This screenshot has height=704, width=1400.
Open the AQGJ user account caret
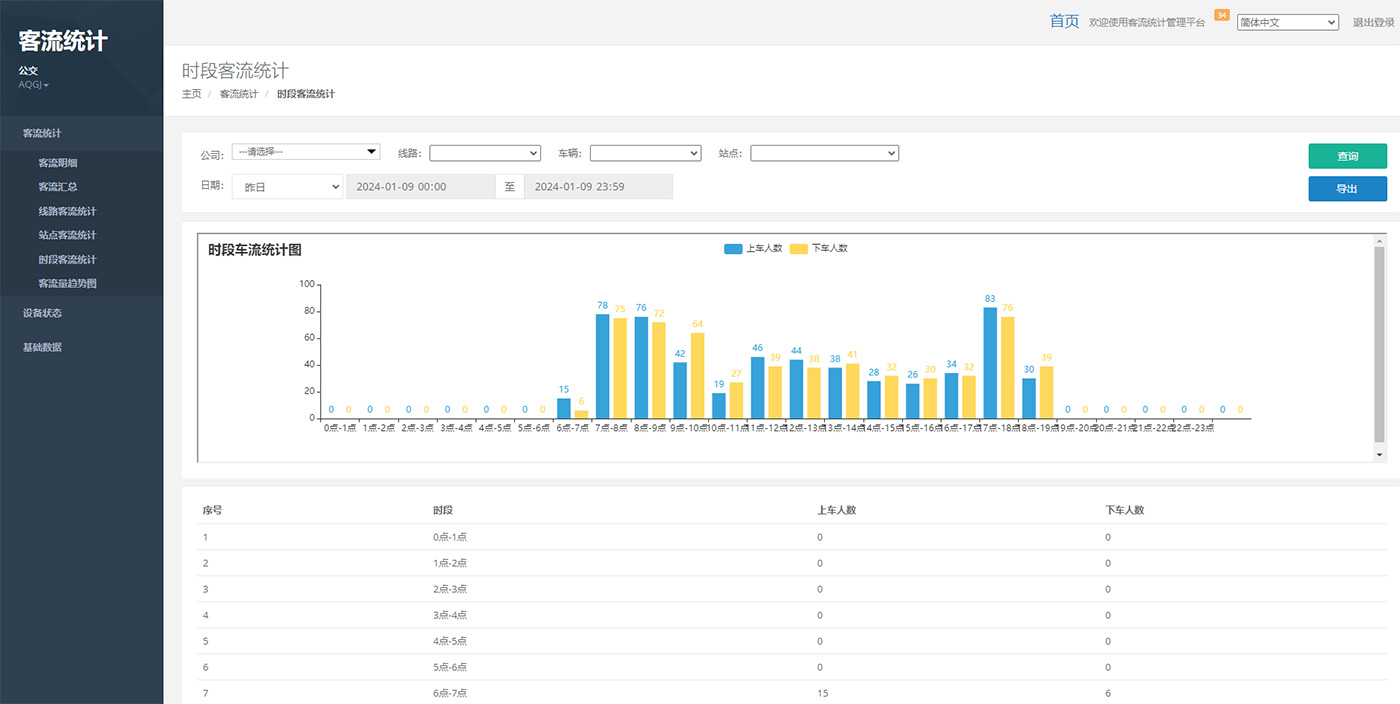coord(46,86)
